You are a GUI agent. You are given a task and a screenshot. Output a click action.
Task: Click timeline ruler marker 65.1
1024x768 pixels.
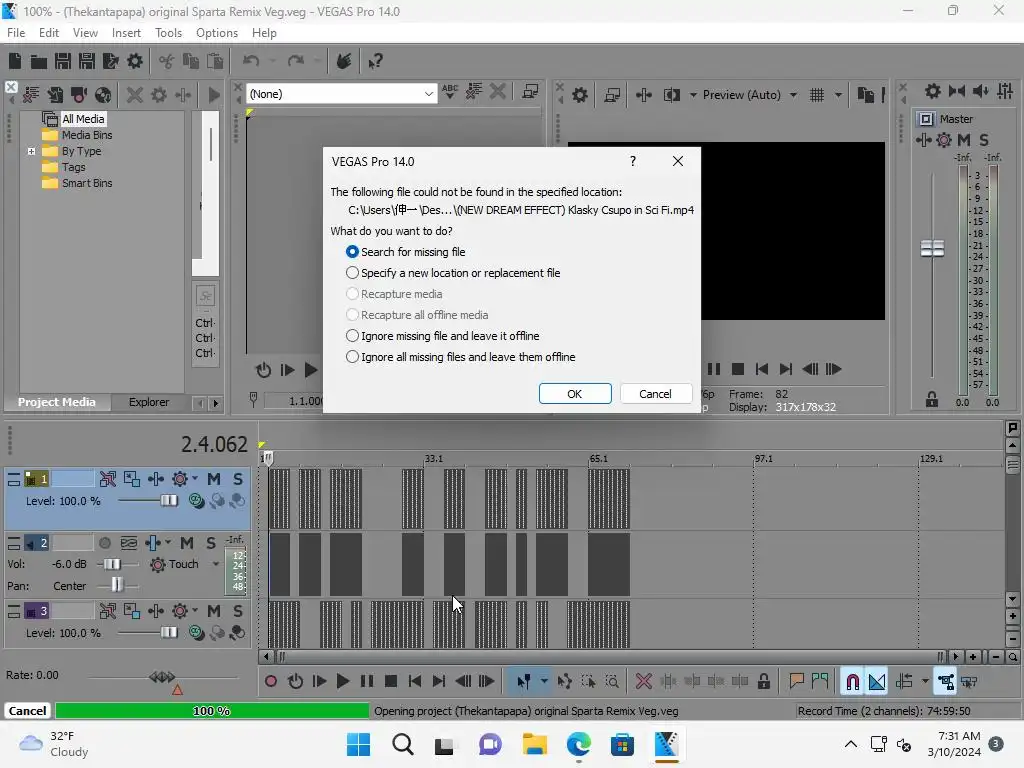[598, 459]
